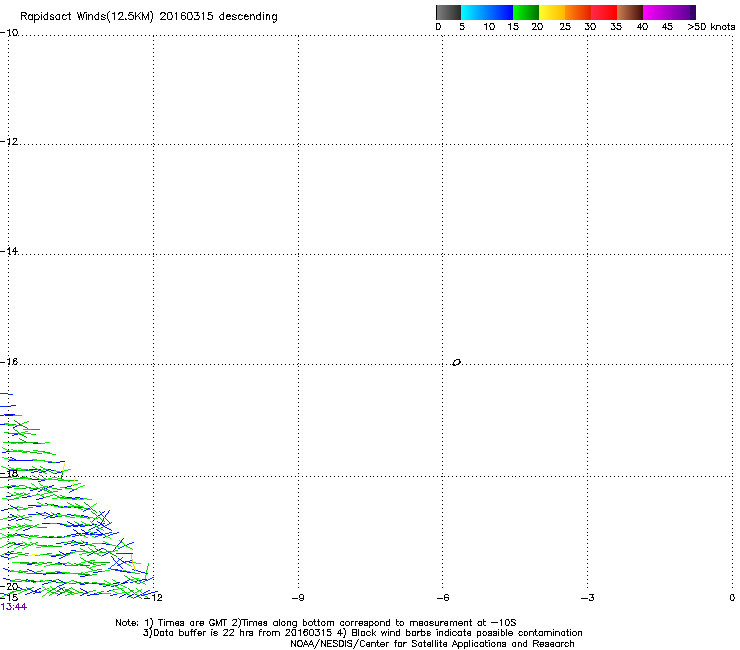The height and width of the screenshot is (650, 740).
Task: Click the yellow 20-25 knots legend segment
Action: pos(552,12)
